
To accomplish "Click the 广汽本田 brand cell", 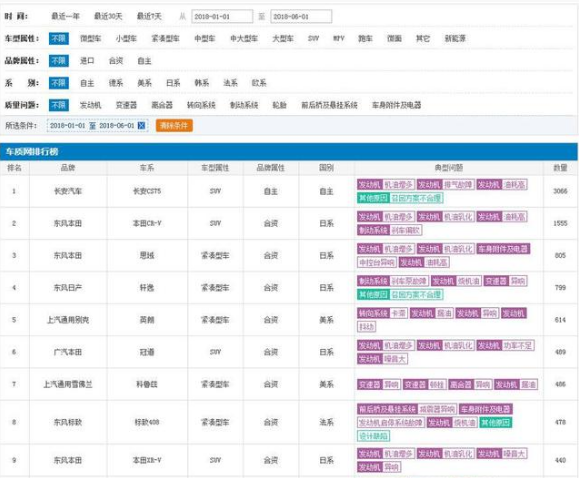I will click(x=68, y=352).
